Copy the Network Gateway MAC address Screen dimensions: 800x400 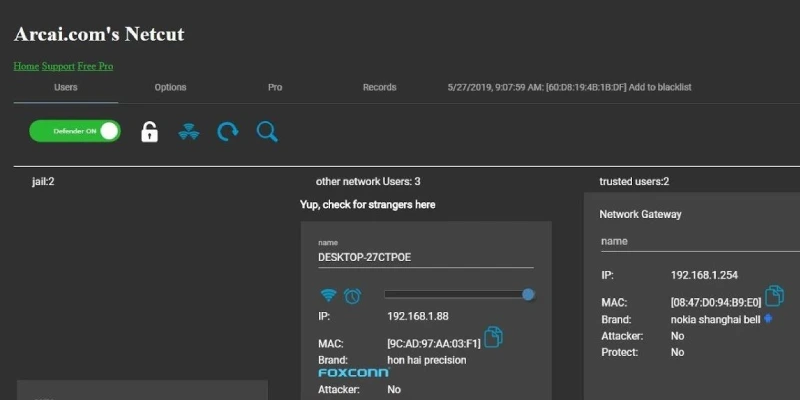click(x=774, y=296)
